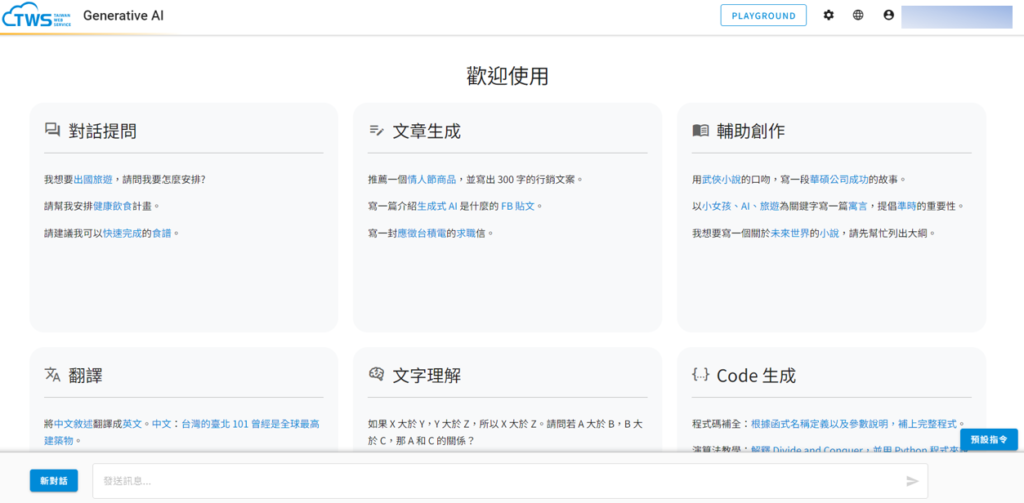
Task: Choose the 情人節商品 prompt link
Action: pyautogui.click(x=432, y=180)
